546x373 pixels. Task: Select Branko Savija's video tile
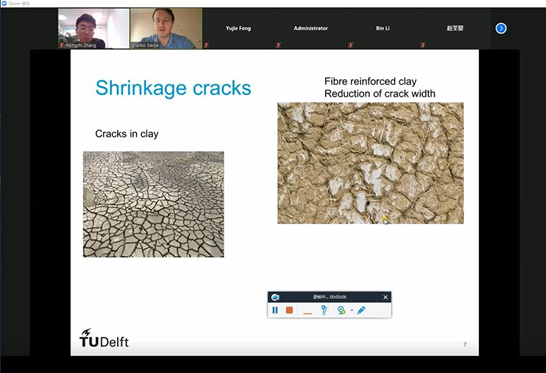coord(166,28)
